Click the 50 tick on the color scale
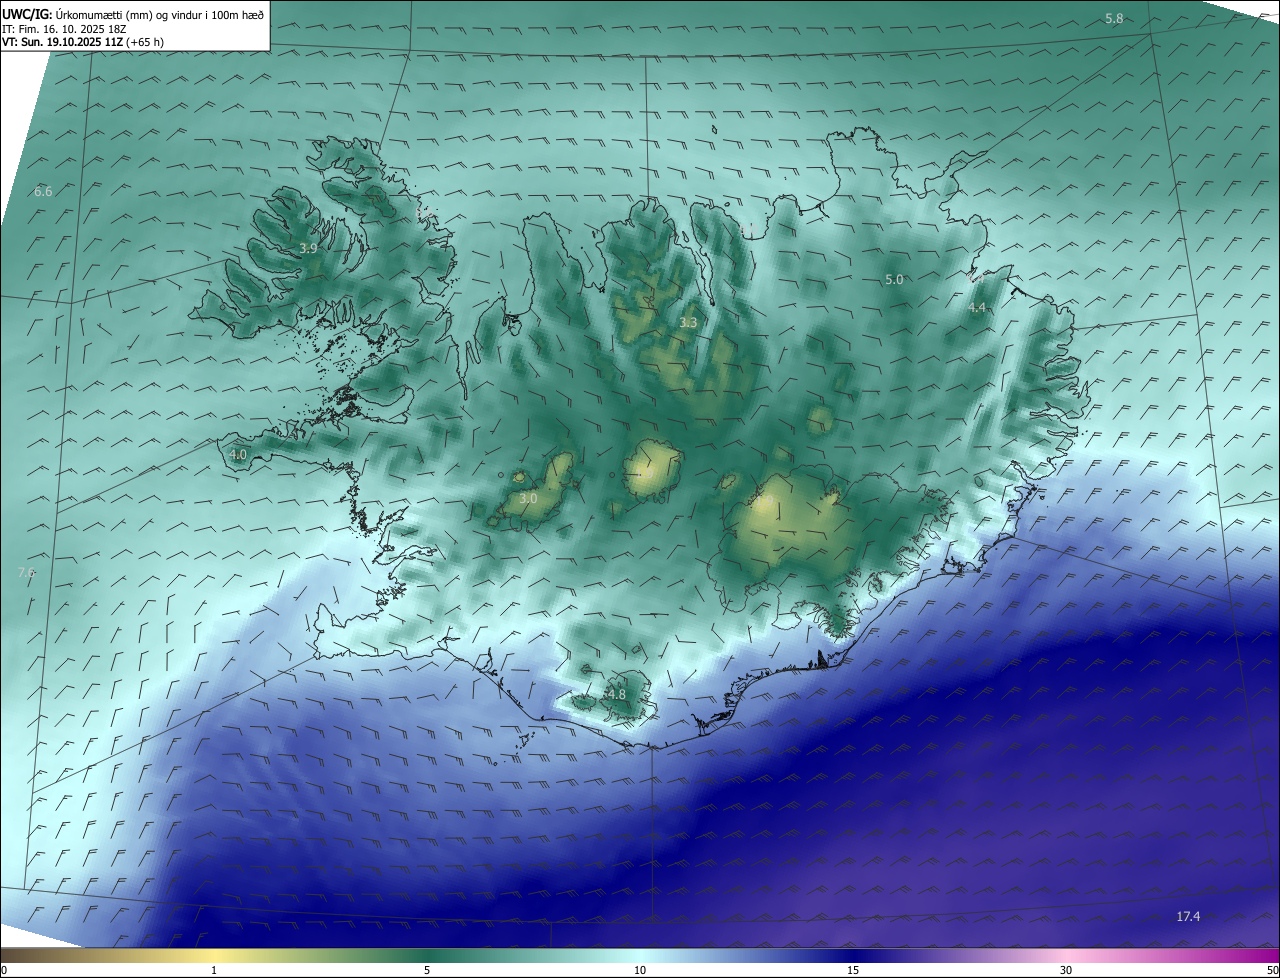This screenshot has height=978, width=1280. [x=1272, y=970]
